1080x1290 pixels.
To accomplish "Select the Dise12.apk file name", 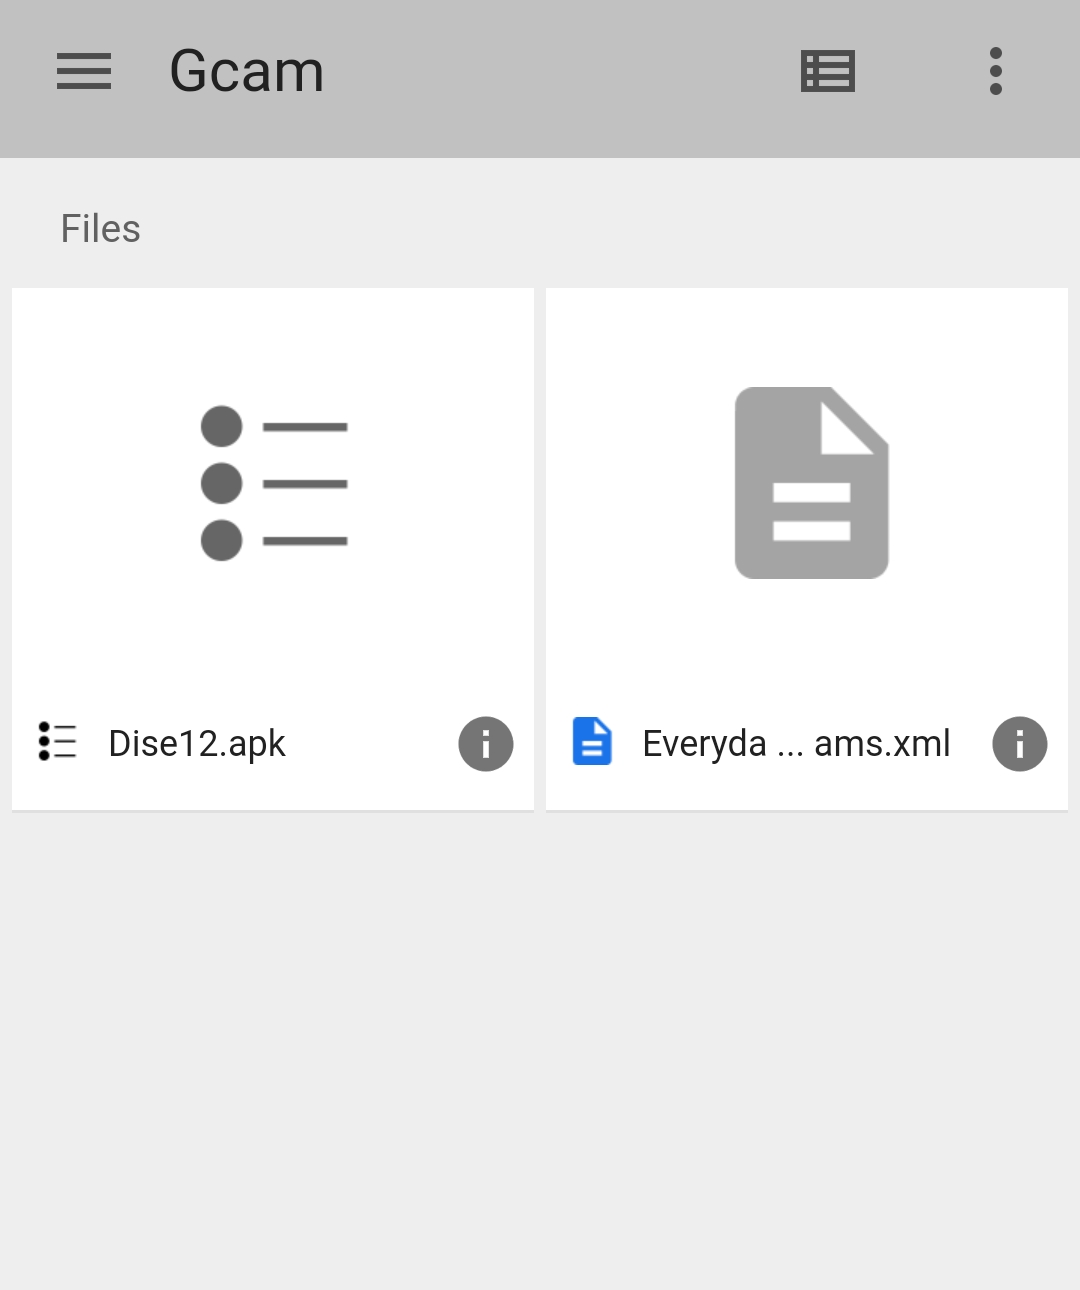I will 197,744.
